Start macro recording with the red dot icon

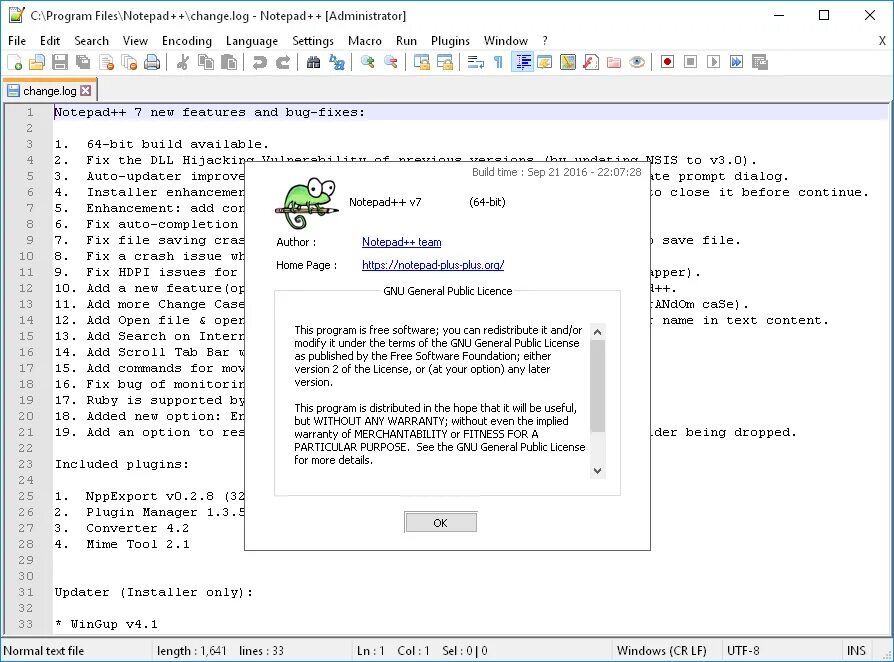[x=667, y=62]
